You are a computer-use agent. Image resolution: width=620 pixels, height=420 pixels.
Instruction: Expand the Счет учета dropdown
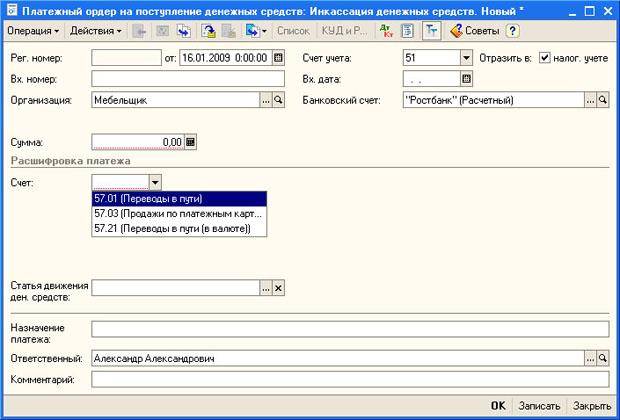click(466, 57)
